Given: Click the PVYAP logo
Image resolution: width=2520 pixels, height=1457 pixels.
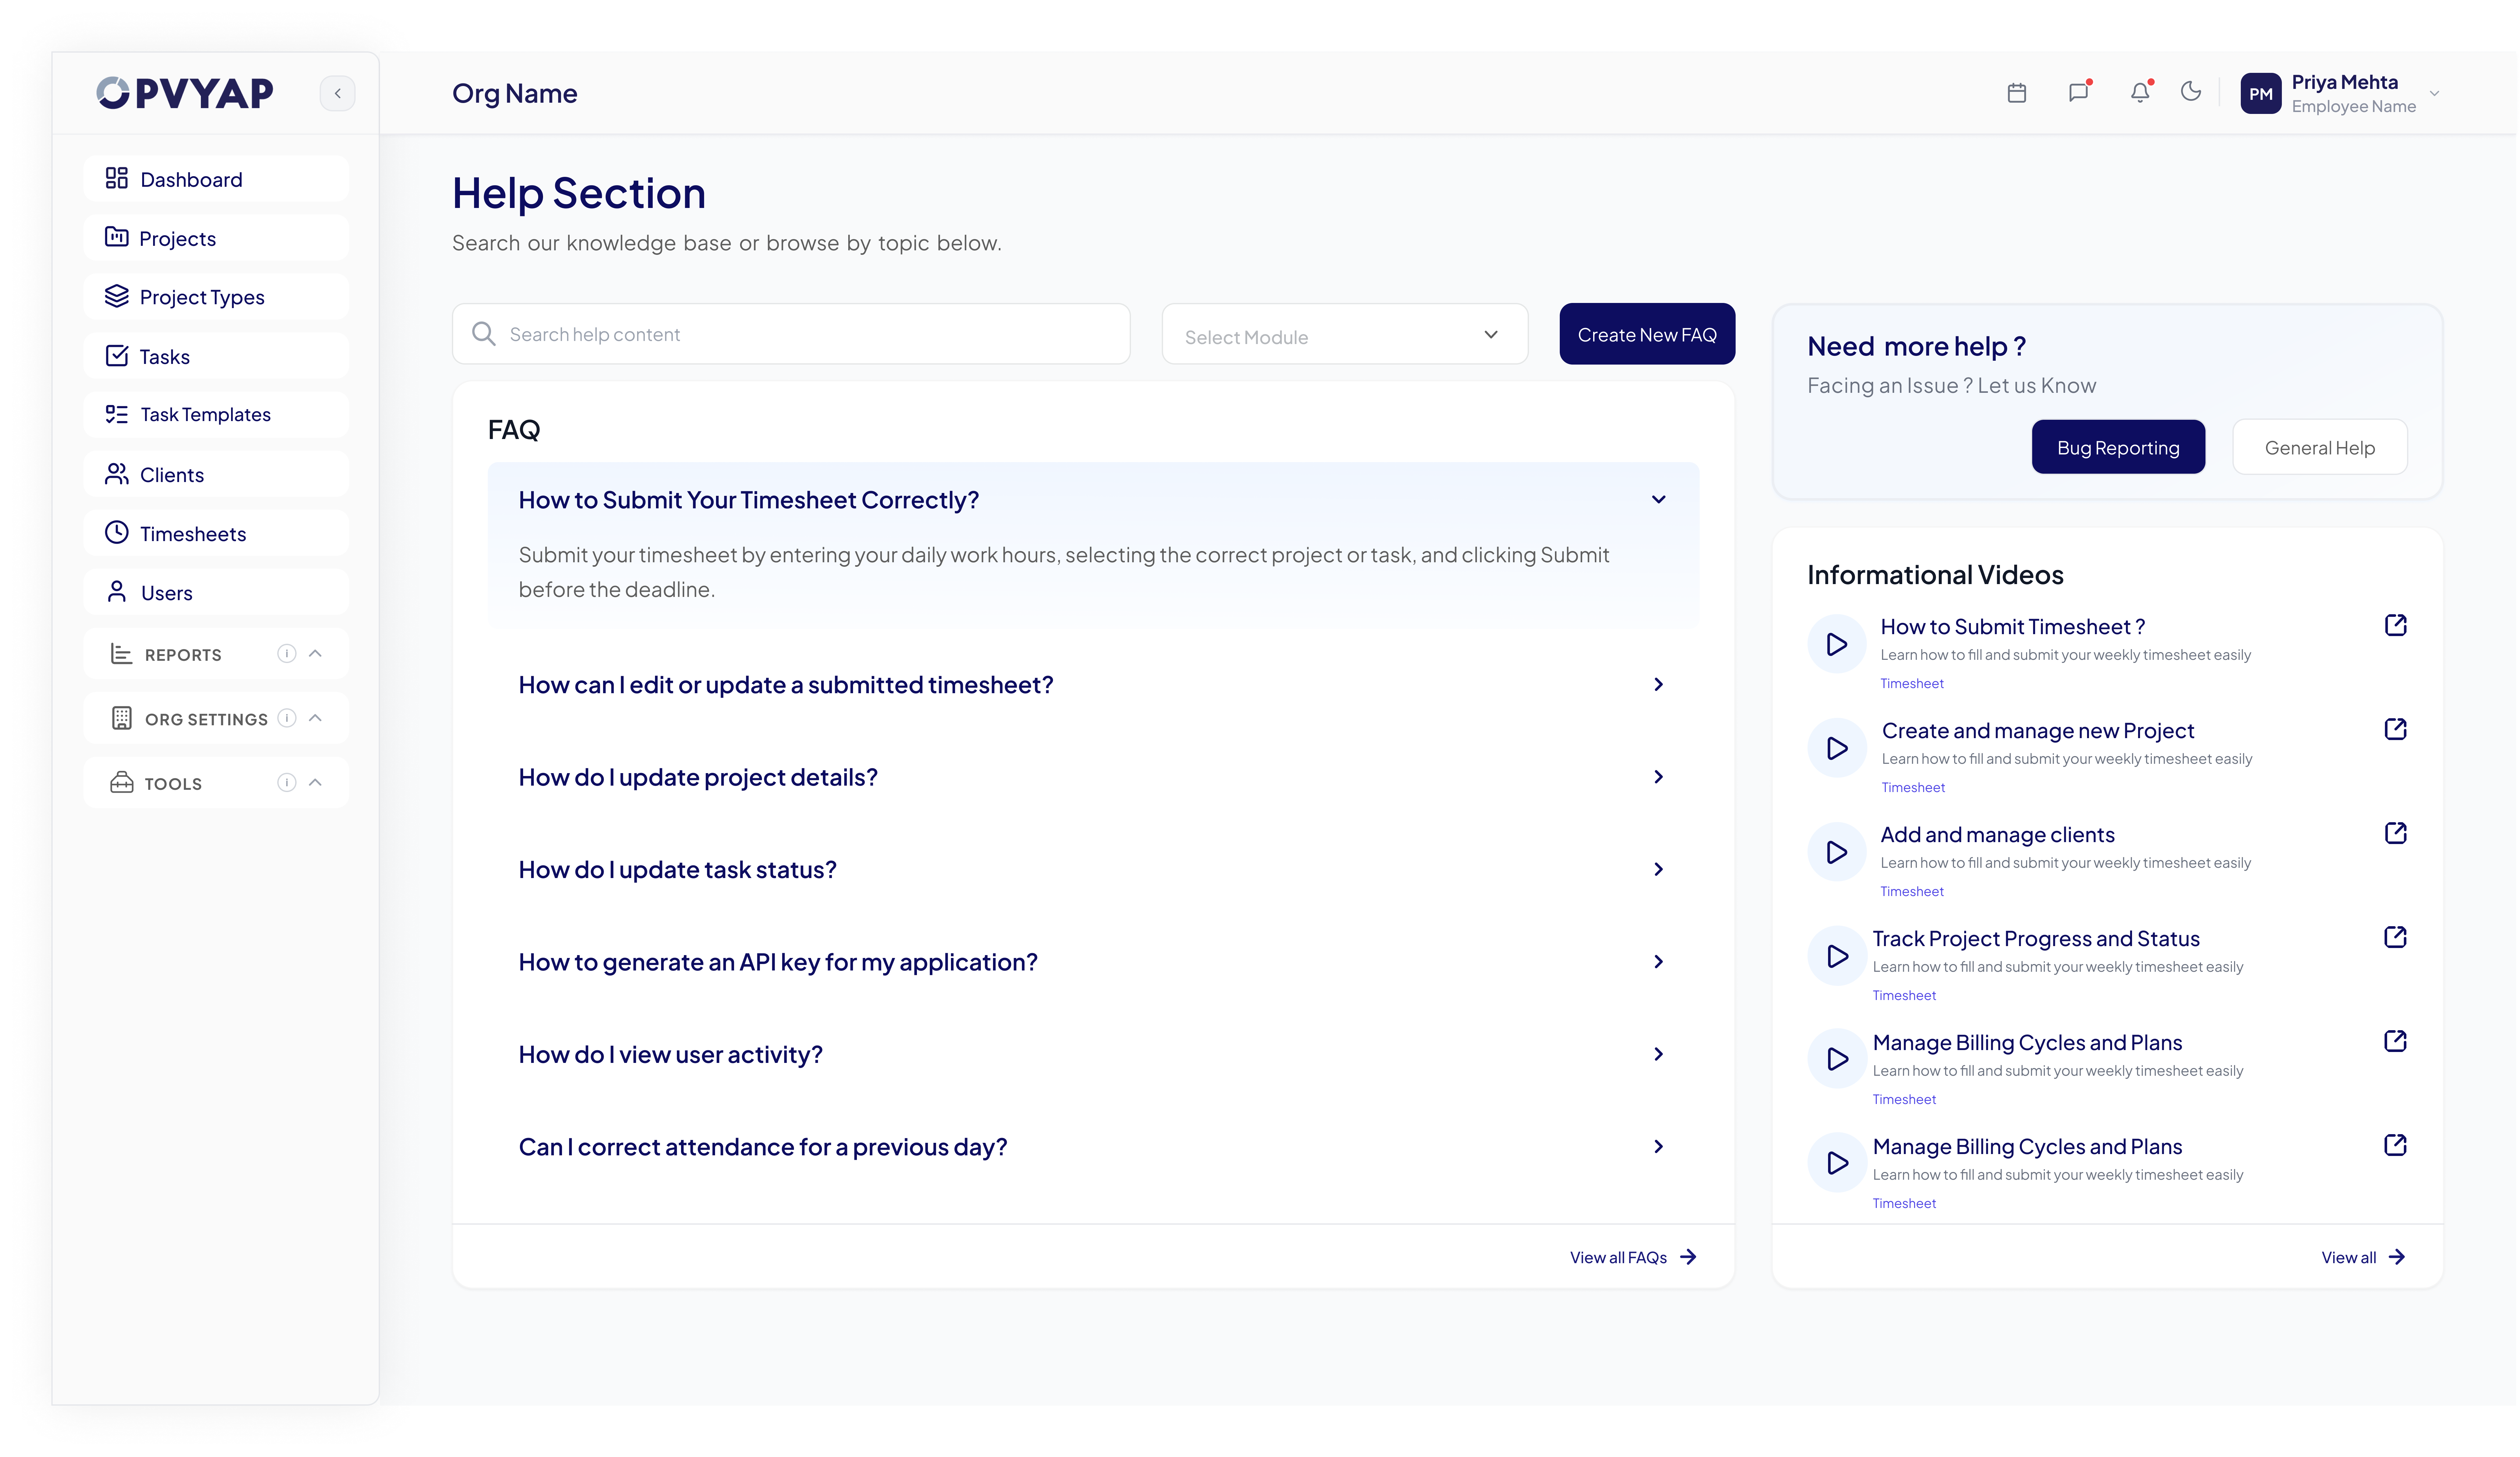Looking at the screenshot, I should tap(185, 93).
